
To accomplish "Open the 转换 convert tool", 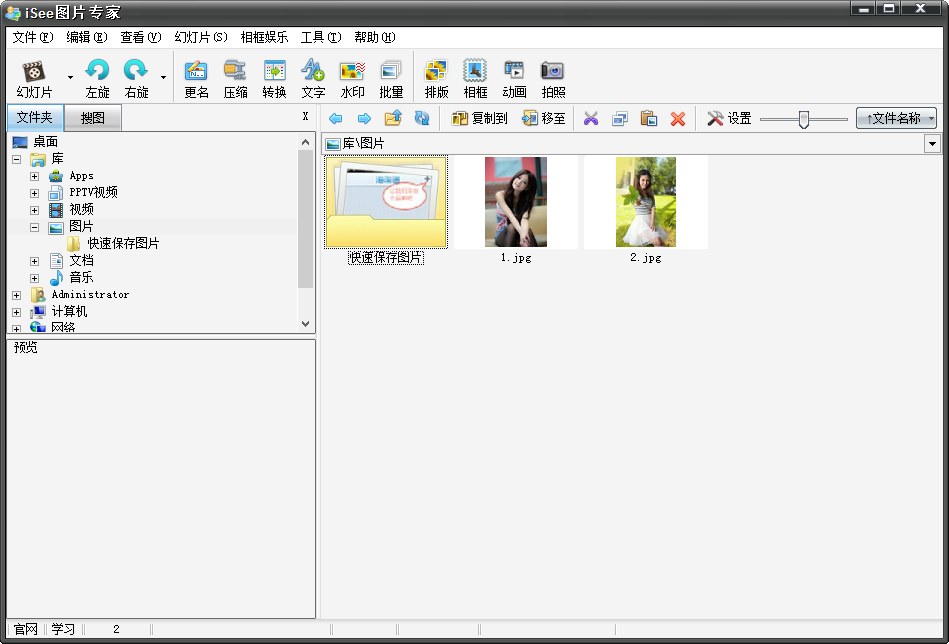I will (x=274, y=79).
